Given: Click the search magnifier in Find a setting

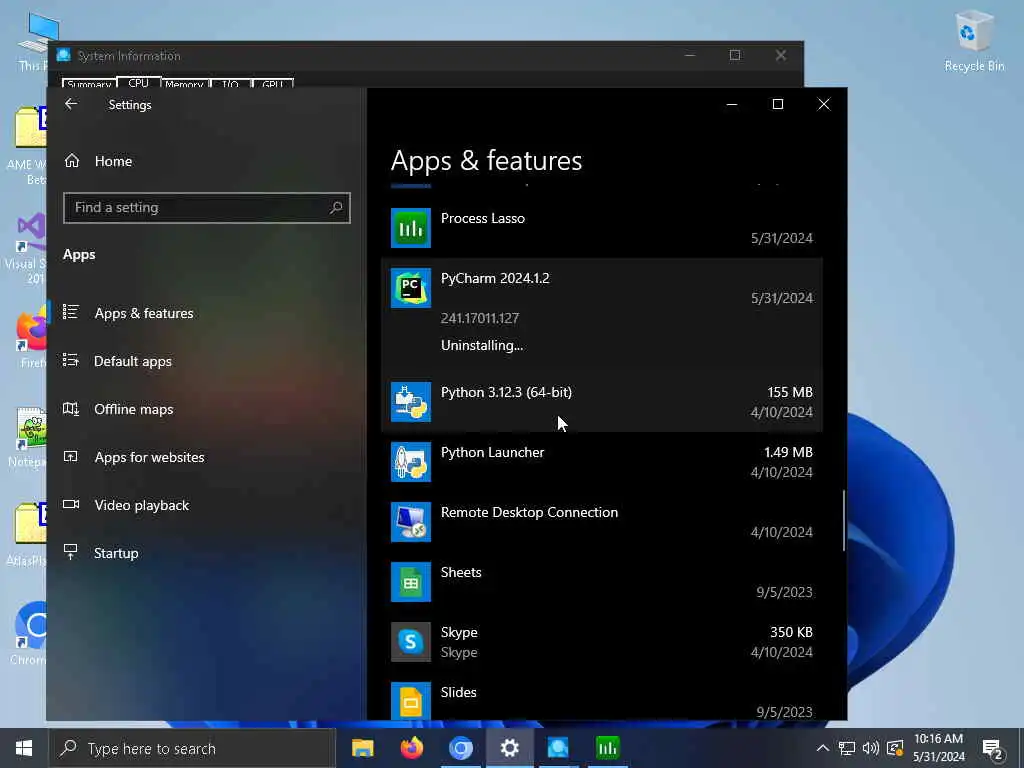Looking at the screenshot, I should (x=336, y=208).
